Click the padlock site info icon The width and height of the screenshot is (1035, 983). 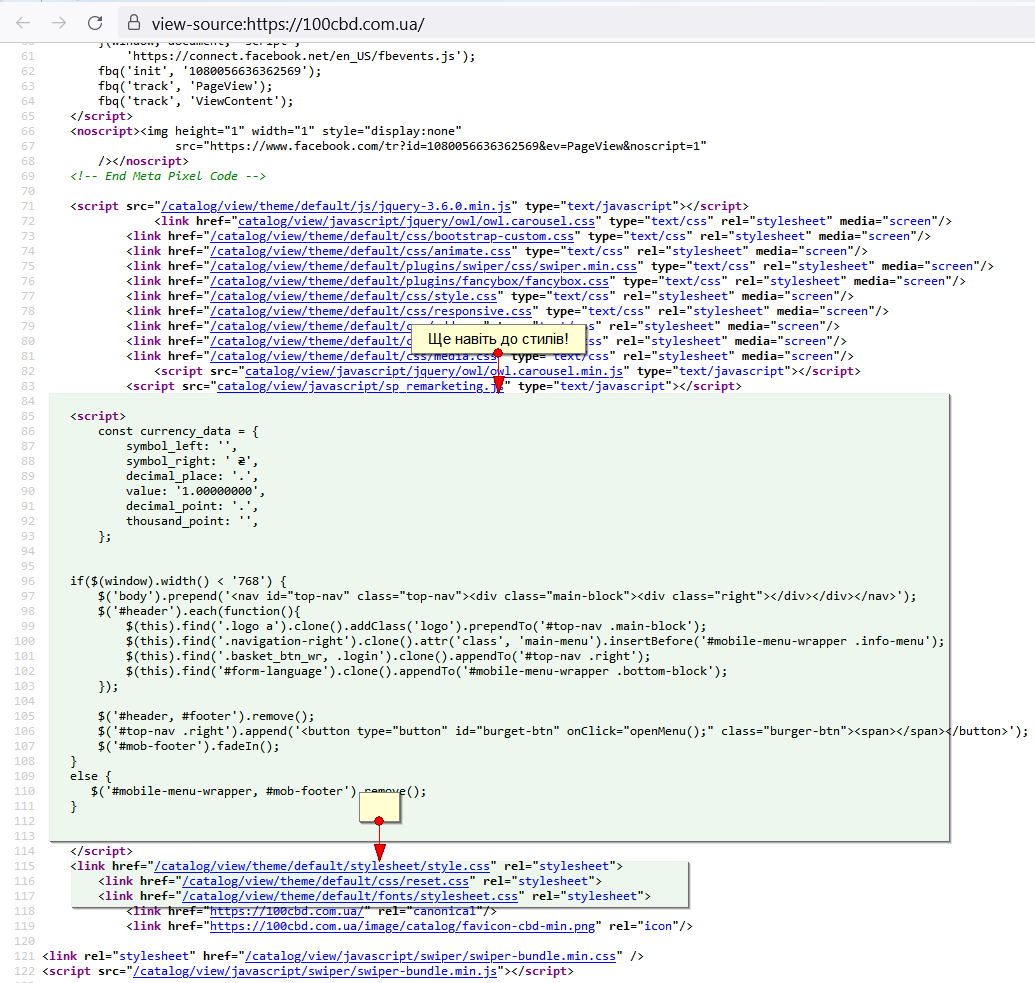[x=134, y=23]
